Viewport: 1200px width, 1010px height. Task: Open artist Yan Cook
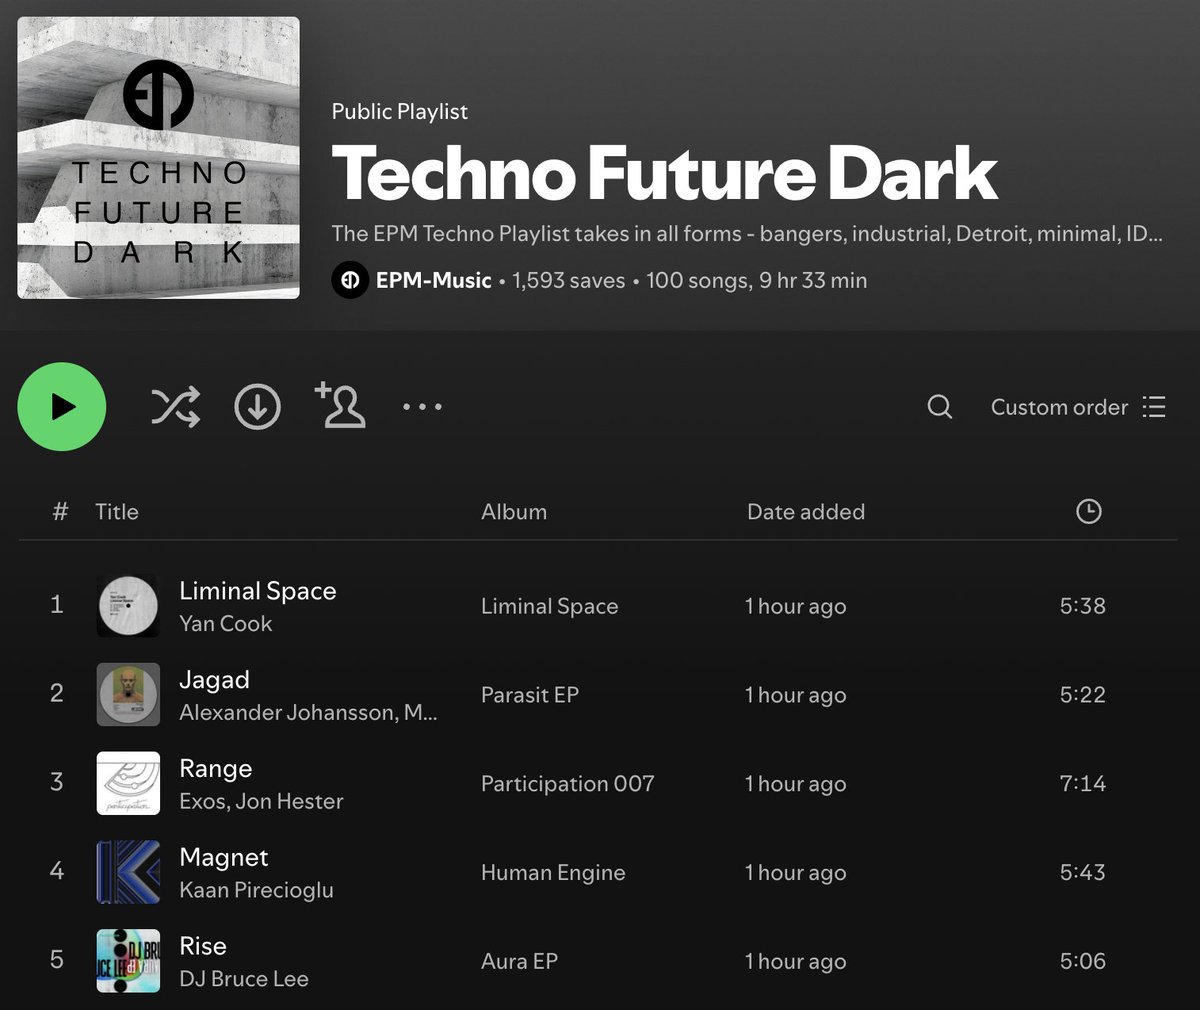tap(225, 623)
